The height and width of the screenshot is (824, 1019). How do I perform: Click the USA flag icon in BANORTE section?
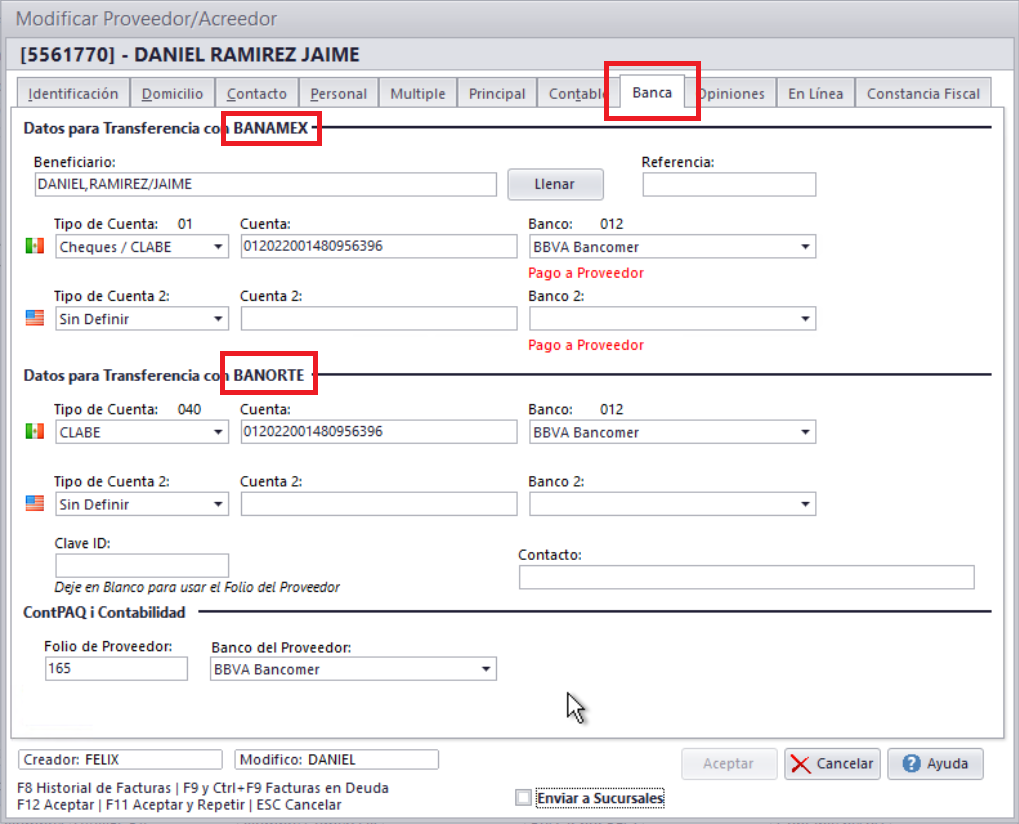pyautogui.click(x=35, y=504)
